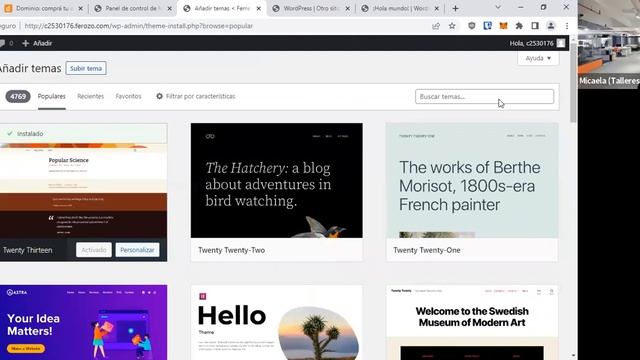Click the Twenty Twenty-One theme name
640x360 pixels.
(427, 250)
